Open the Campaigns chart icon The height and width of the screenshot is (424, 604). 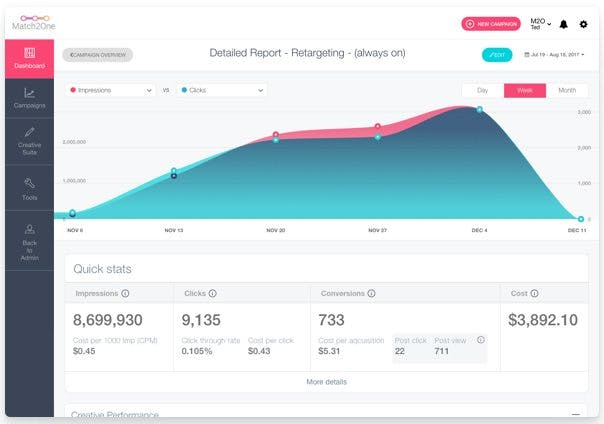(29, 93)
